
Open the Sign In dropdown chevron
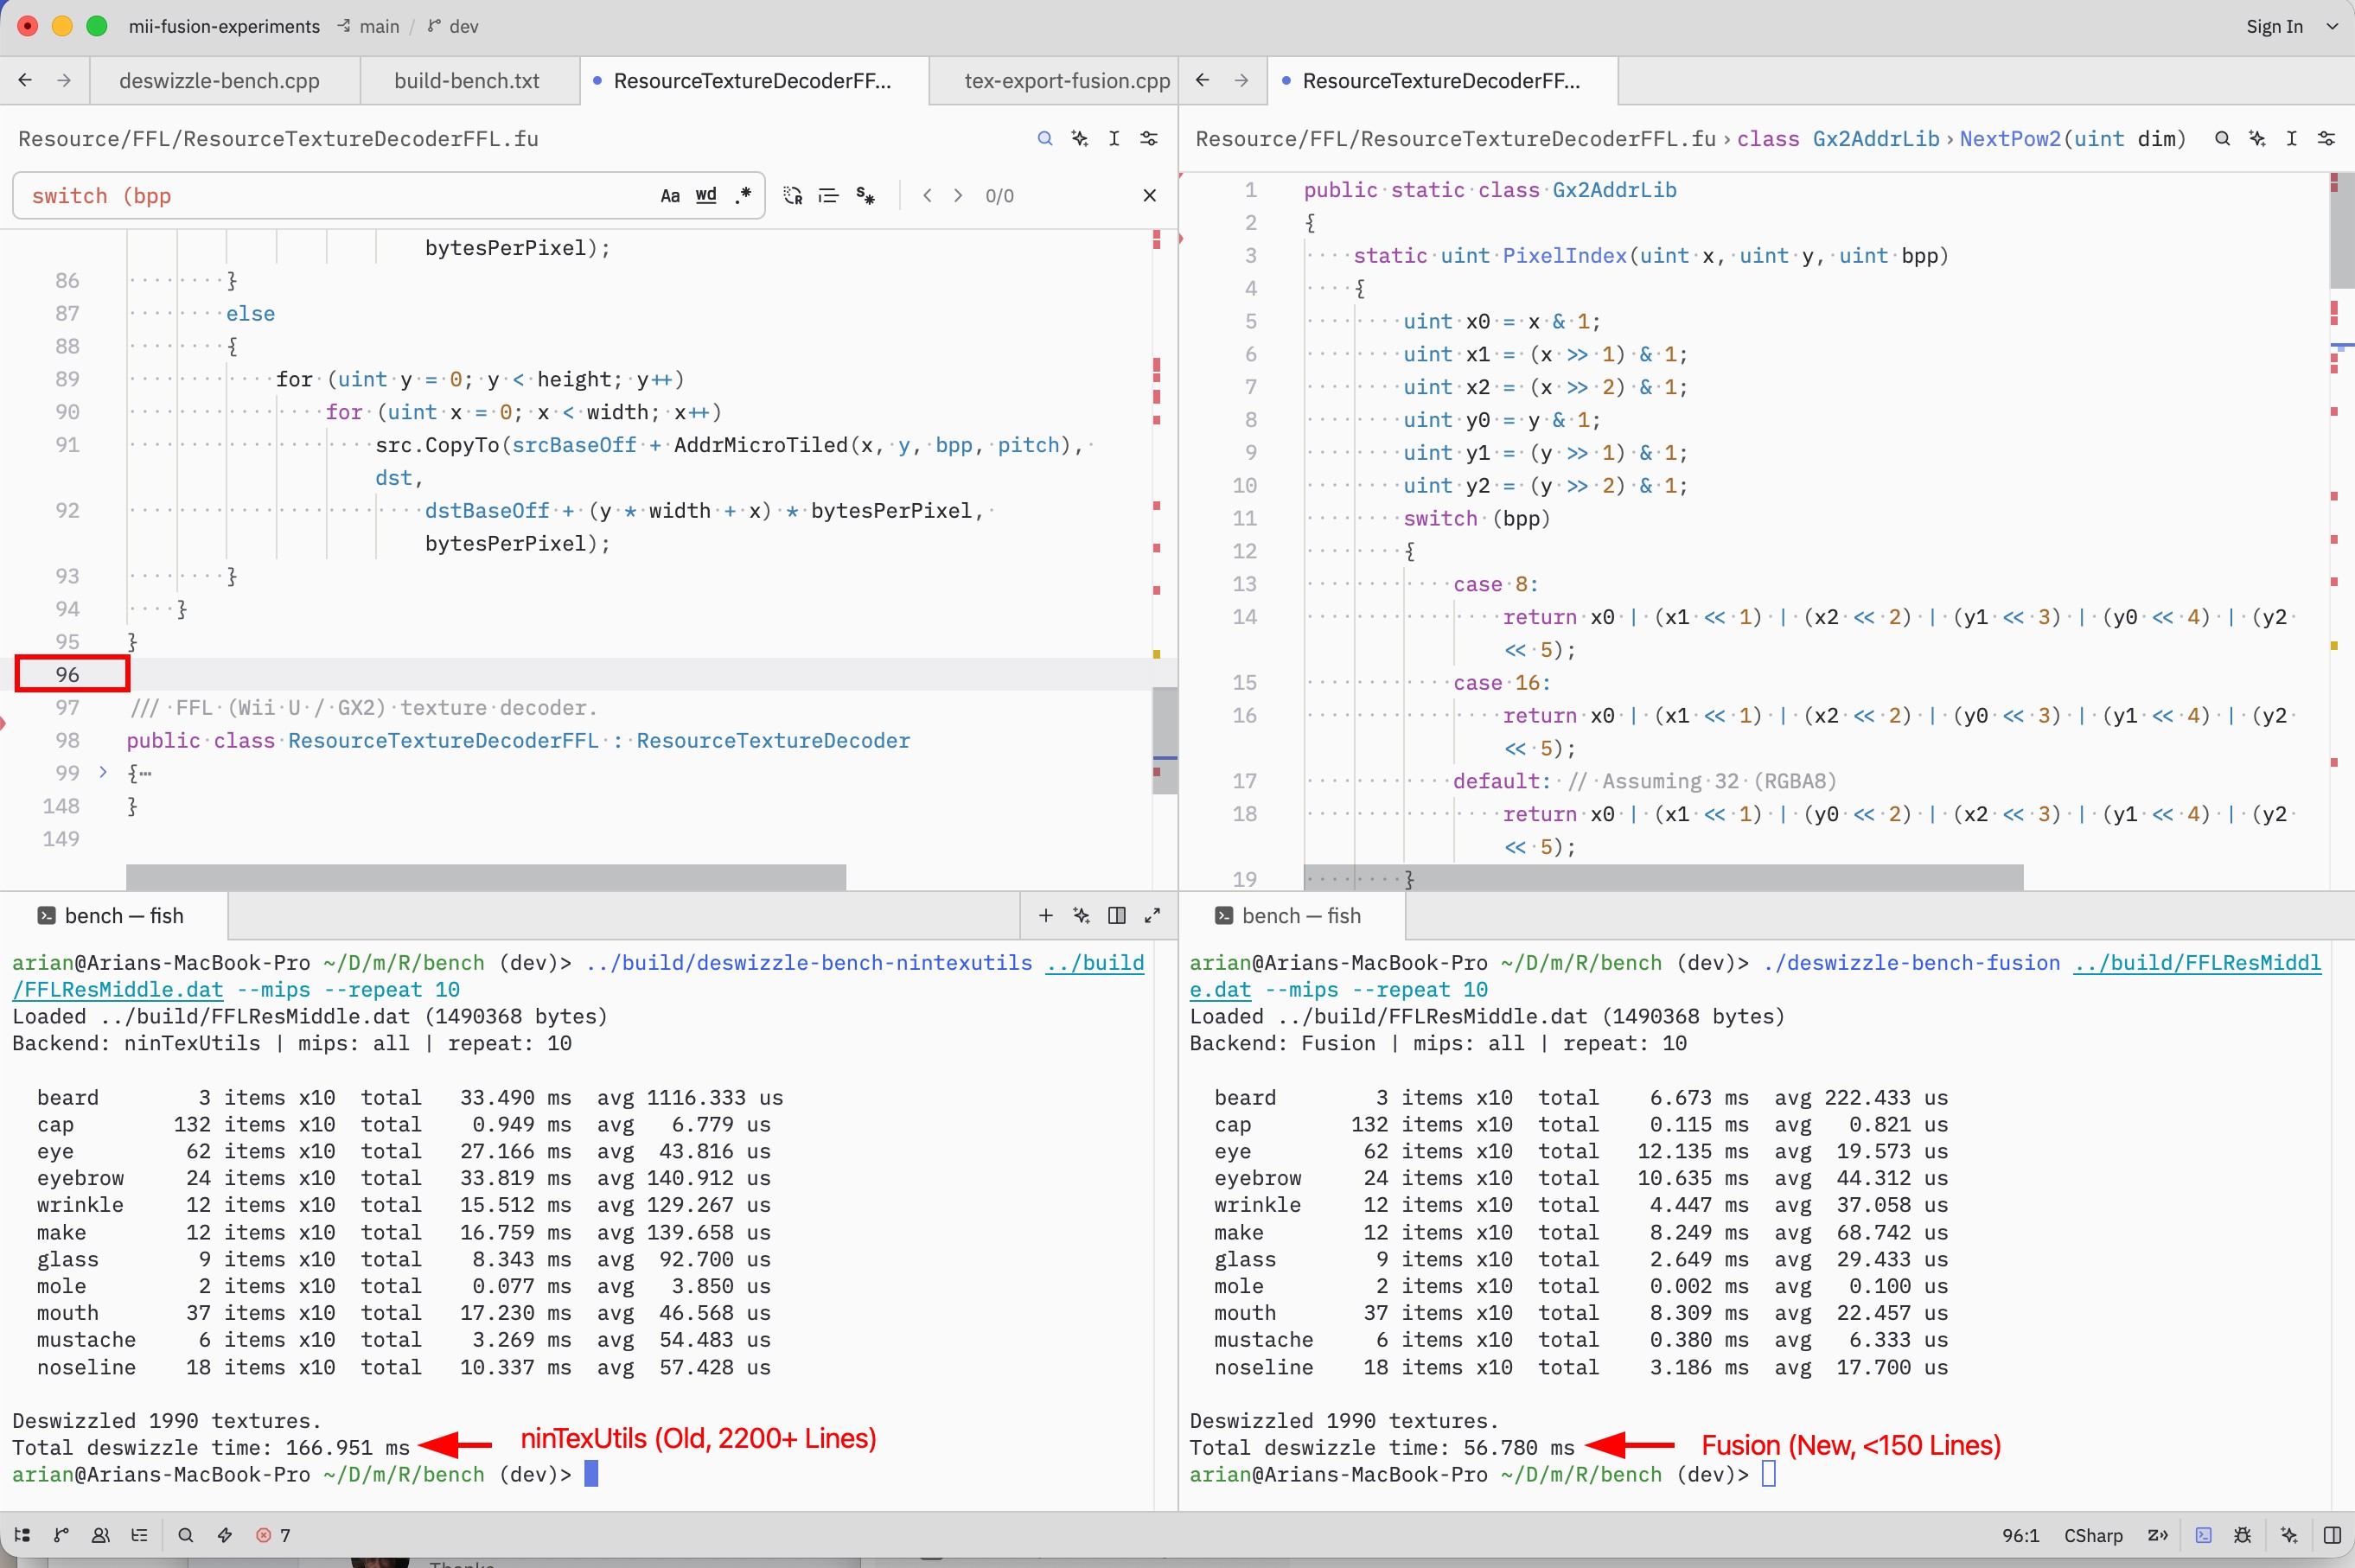(x=2332, y=26)
